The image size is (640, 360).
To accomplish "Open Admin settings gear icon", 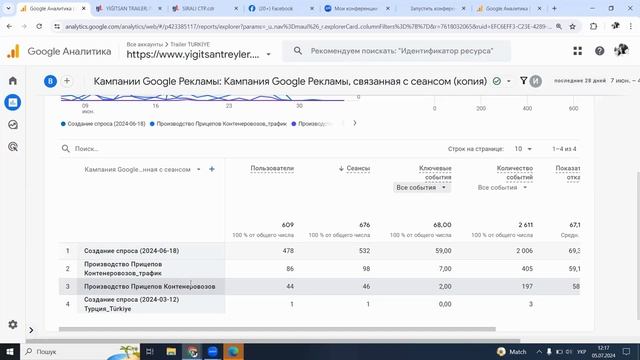I will (x=13, y=324).
